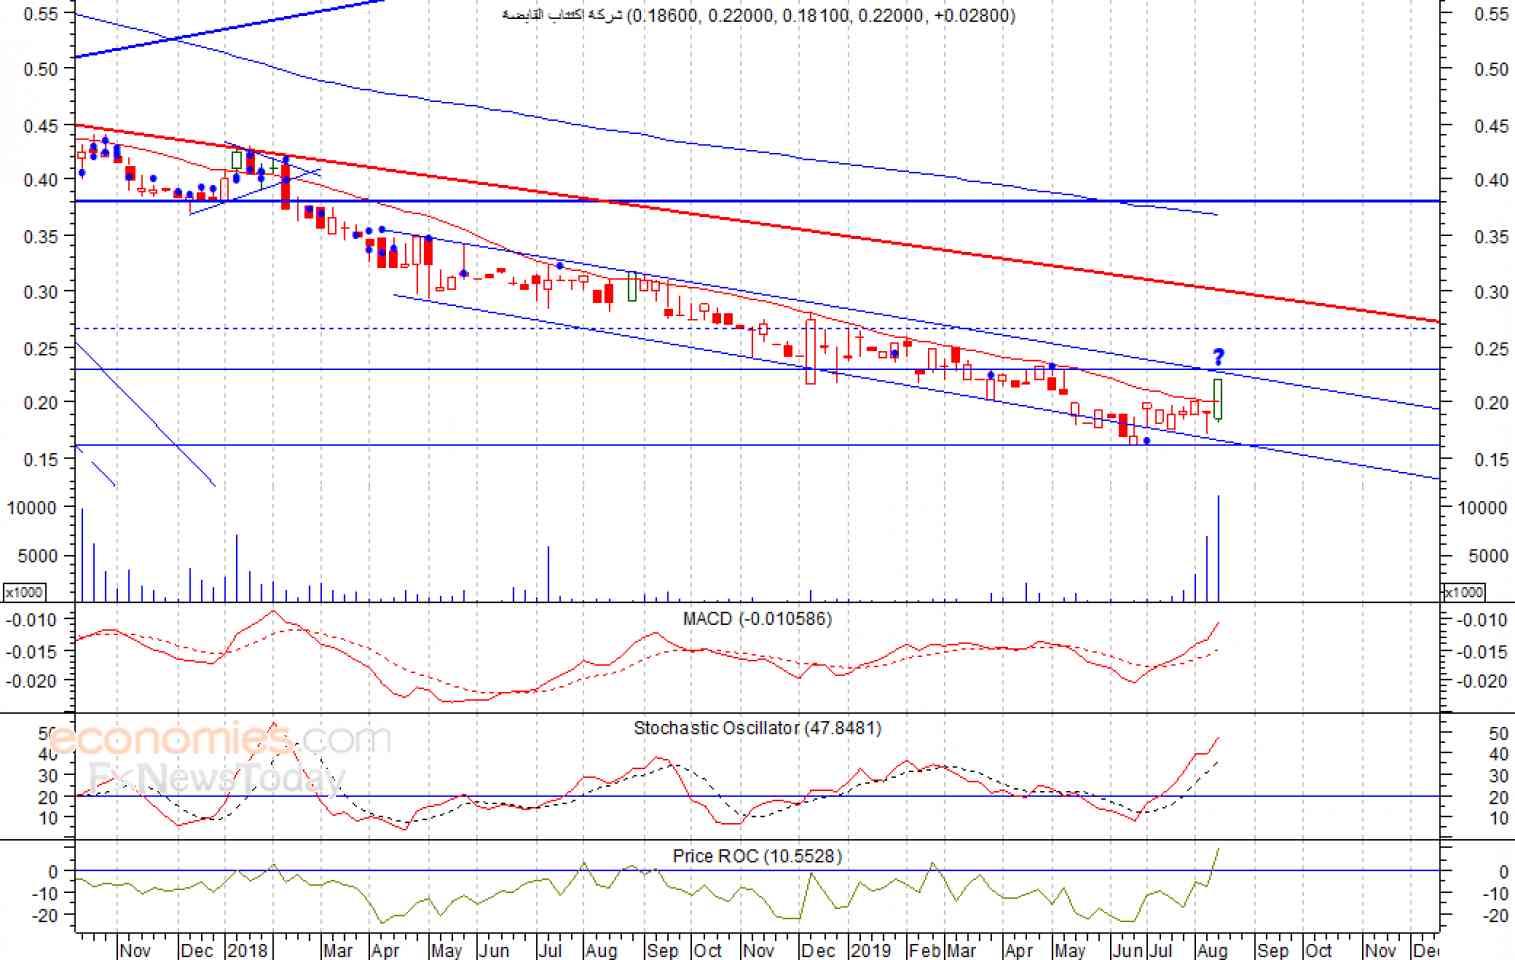Click the tall blue volume bar at July 2018
1515x960 pixels.
pyautogui.click(x=548, y=574)
